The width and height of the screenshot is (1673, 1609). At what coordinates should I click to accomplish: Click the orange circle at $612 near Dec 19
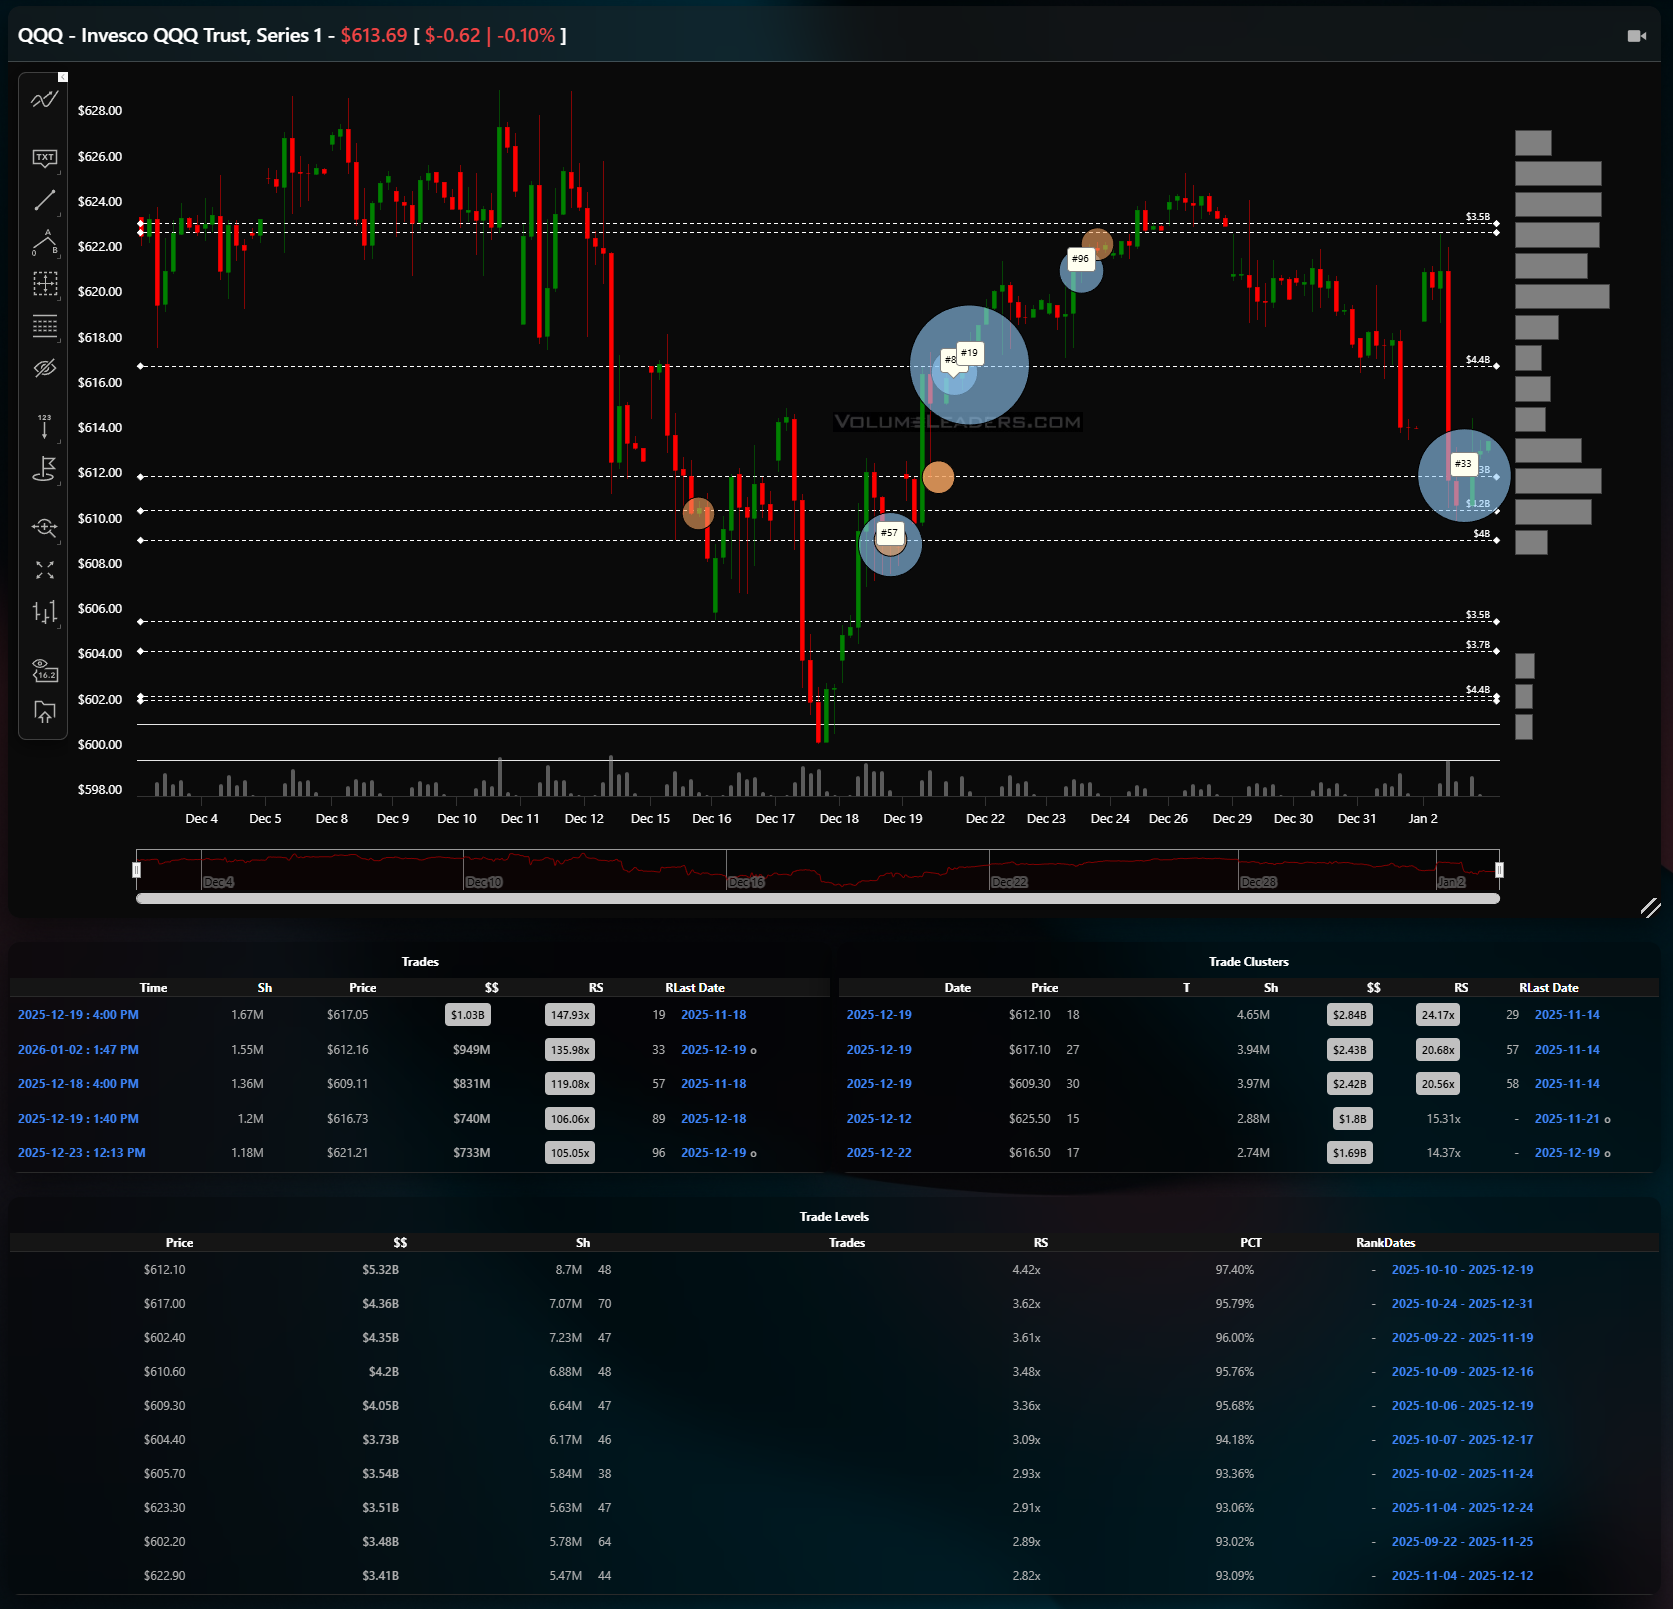tap(938, 477)
